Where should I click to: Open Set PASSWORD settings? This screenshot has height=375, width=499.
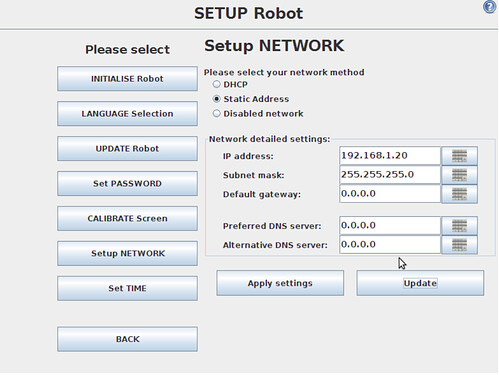[x=127, y=184]
